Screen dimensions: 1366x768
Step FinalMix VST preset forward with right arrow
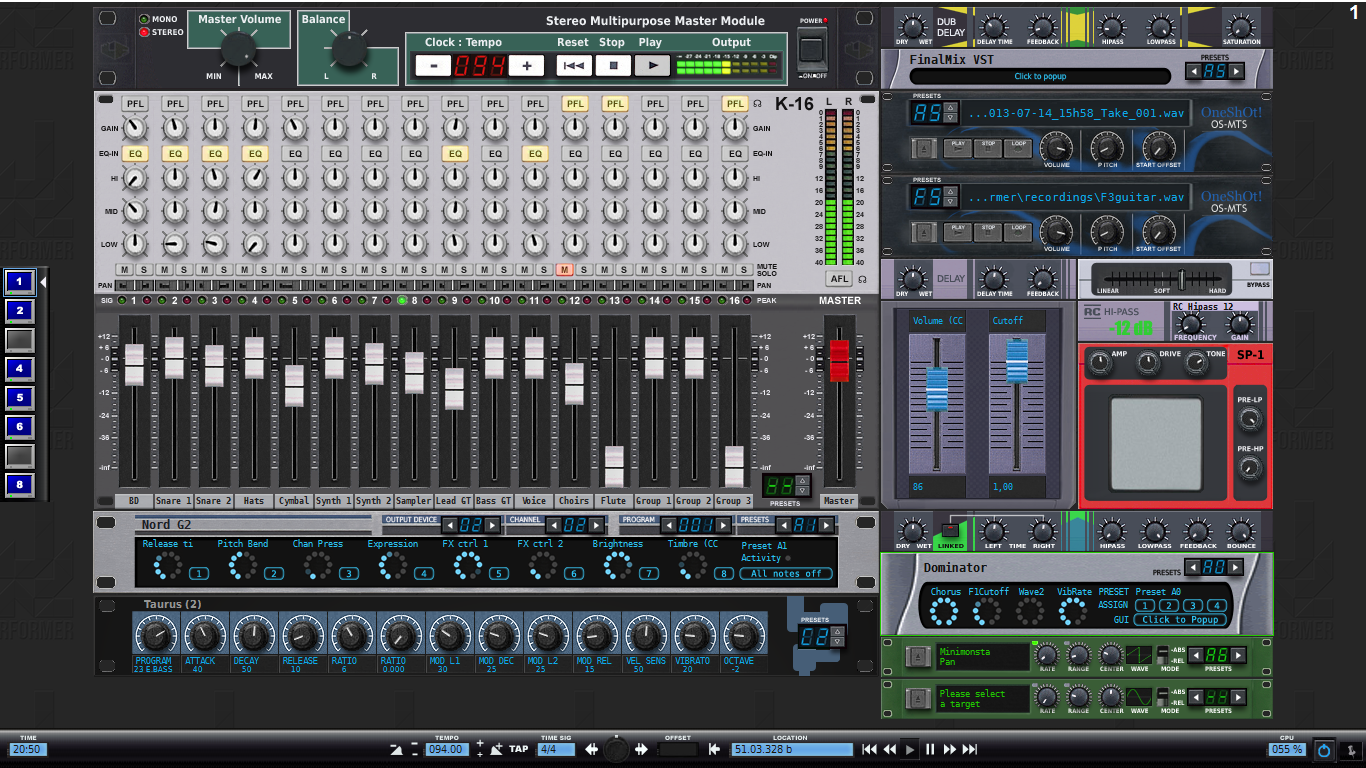1236,72
